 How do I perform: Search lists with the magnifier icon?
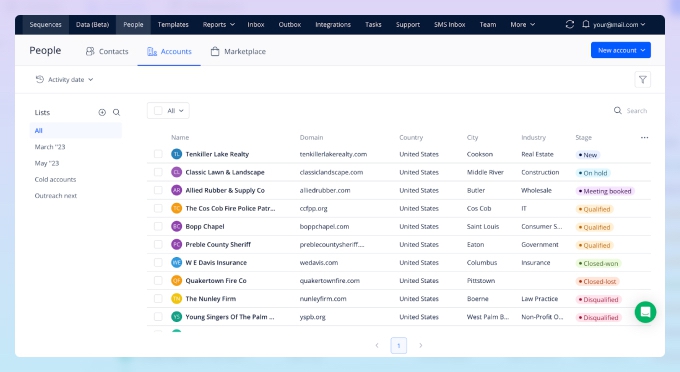pos(116,112)
